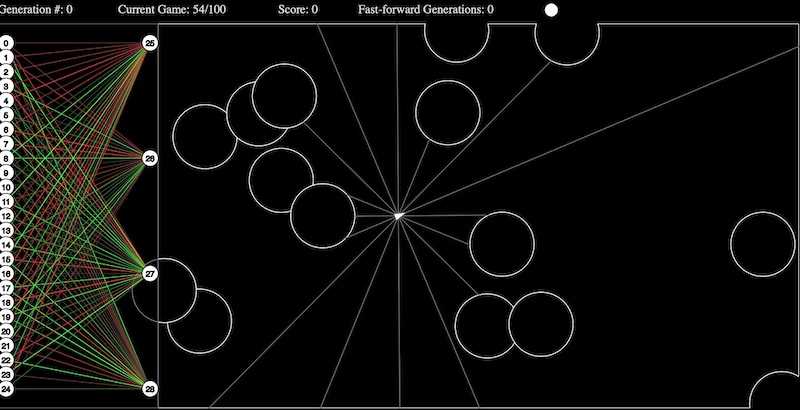
Task: Click the leftmost asteroid in upper-left cluster
Action: click(x=206, y=136)
